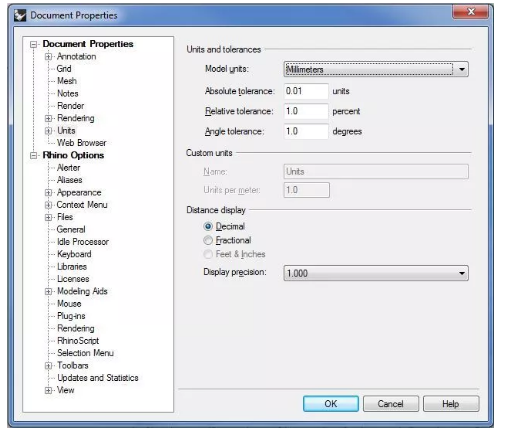Click the Cancel button
505x433 pixels.
[x=391, y=404]
